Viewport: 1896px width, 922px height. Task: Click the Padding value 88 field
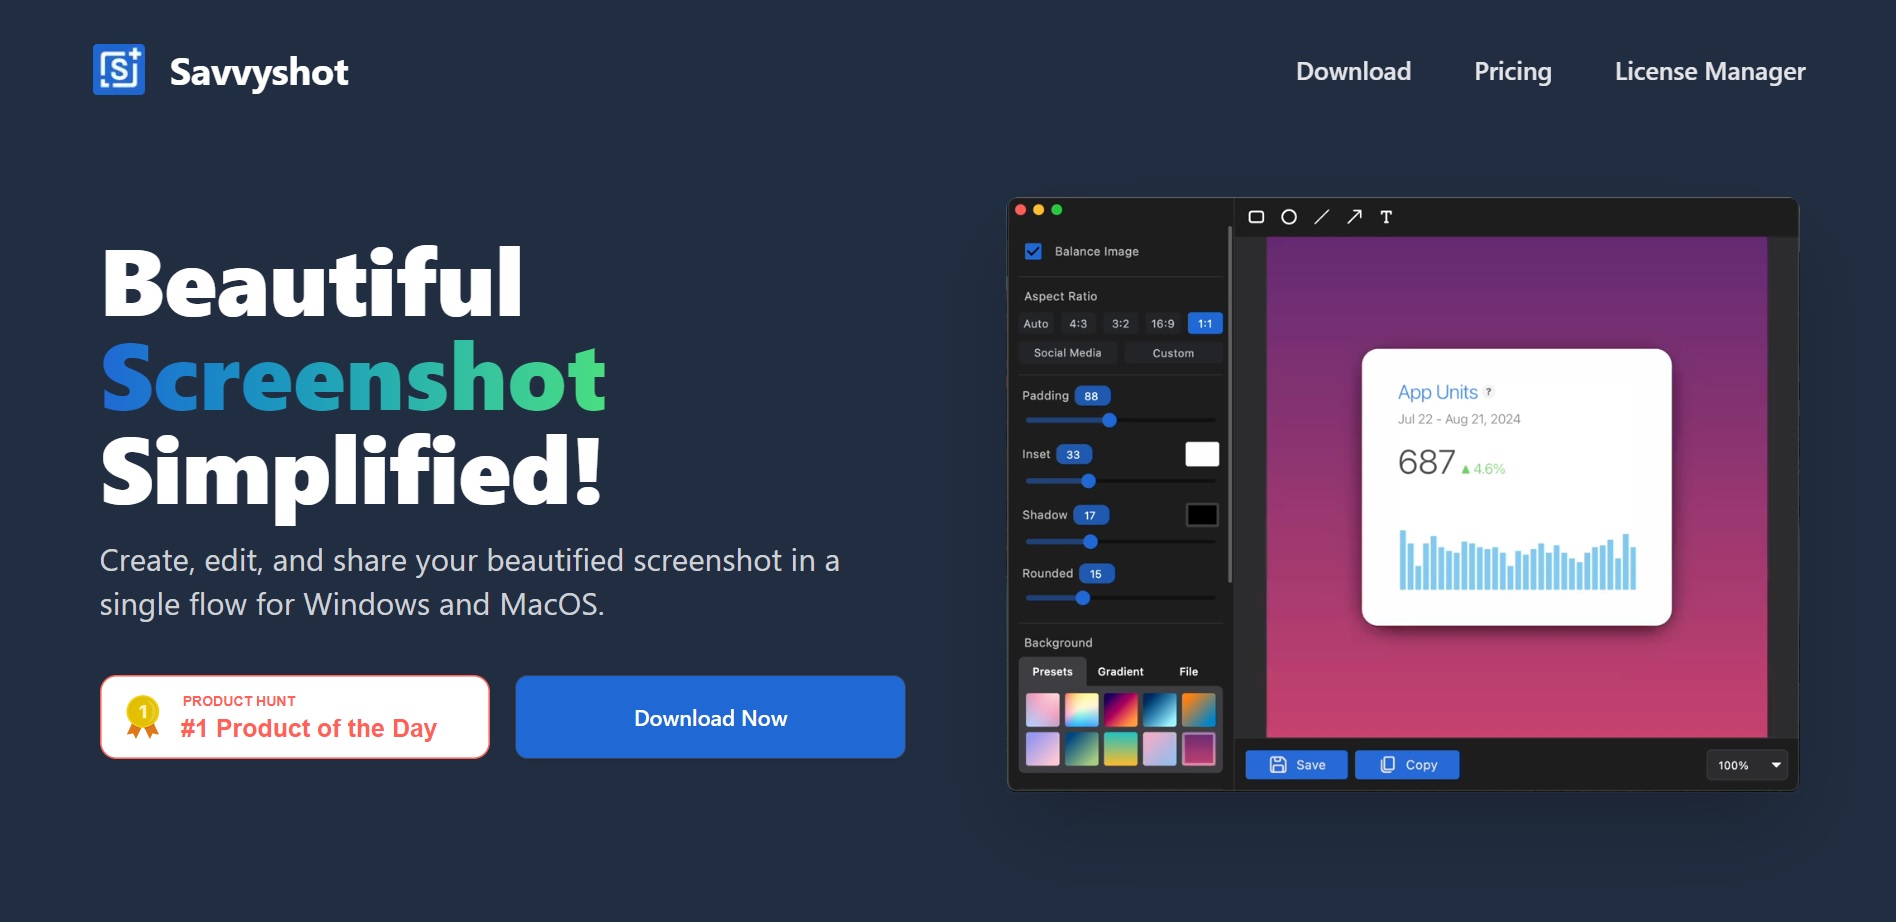coord(1092,396)
